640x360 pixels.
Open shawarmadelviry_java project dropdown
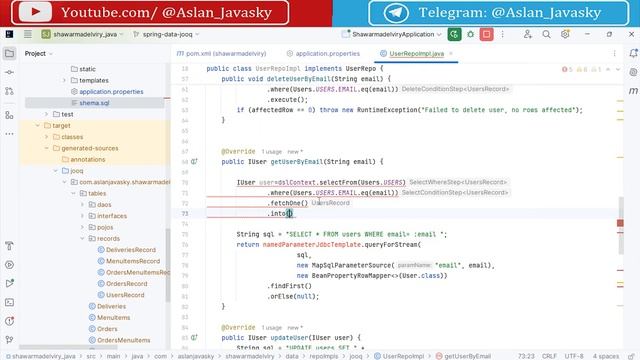(x=82, y=34)
